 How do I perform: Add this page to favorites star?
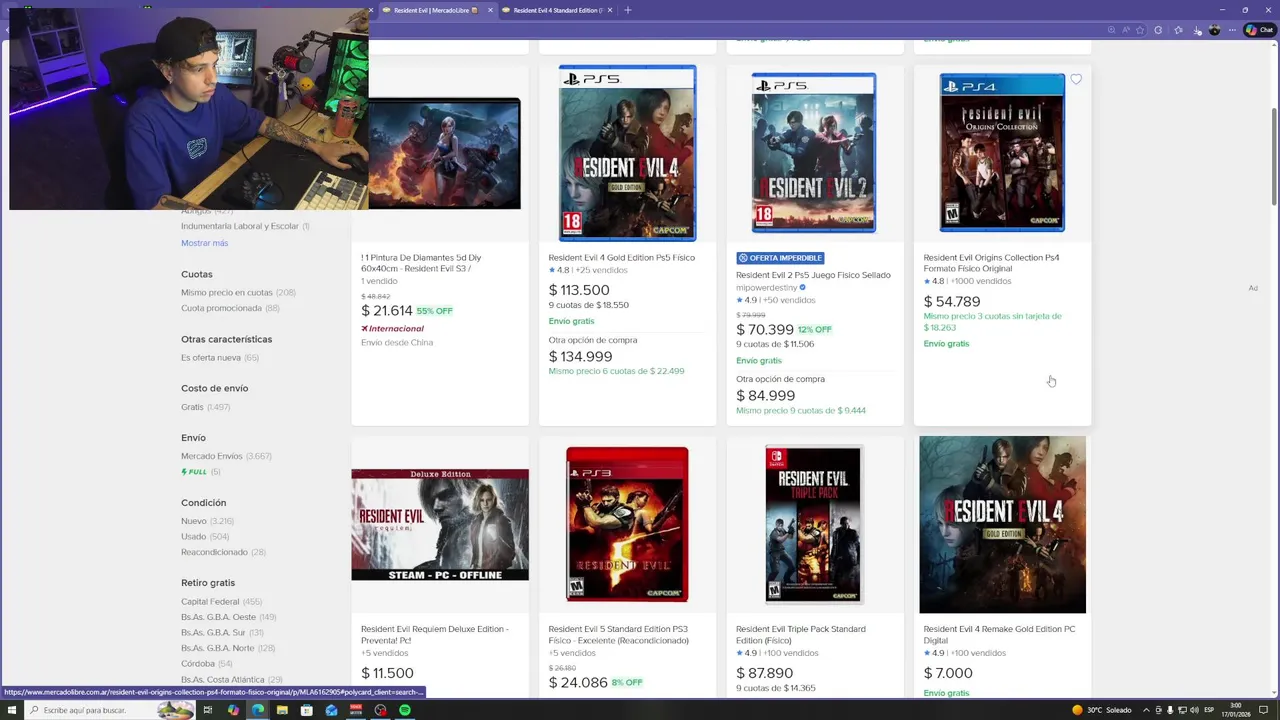(1140, 30)
